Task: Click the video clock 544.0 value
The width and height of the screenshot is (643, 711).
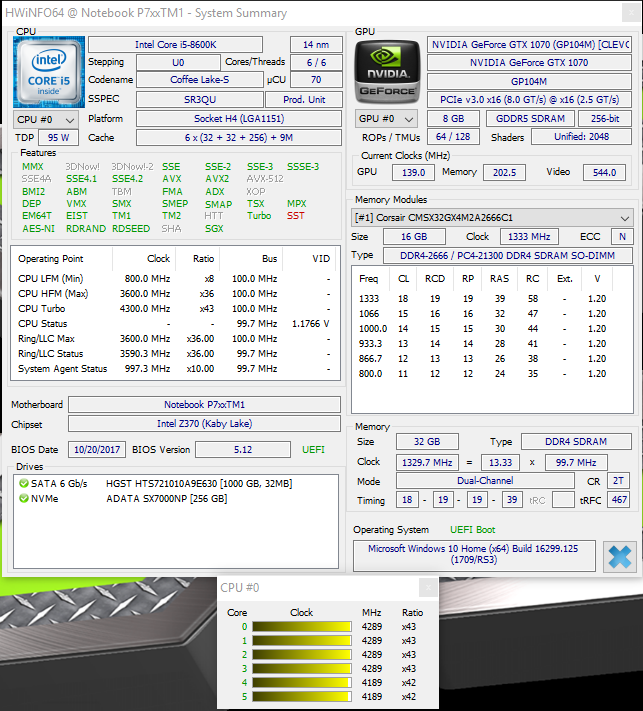Action: pyautogui.click(x=604, y=172)
